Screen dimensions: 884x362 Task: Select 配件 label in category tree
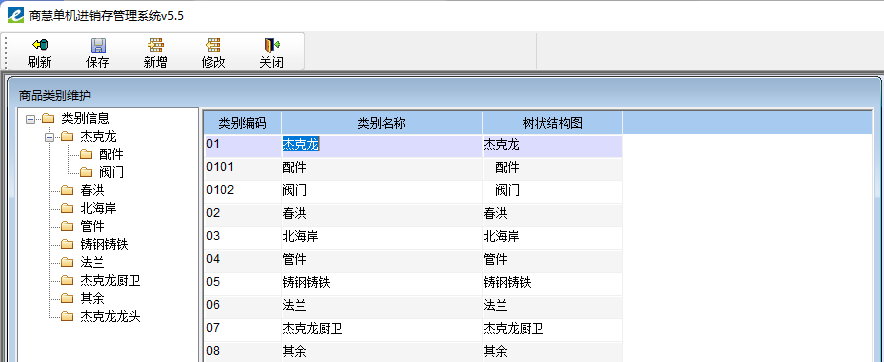[x=111, y=154]
